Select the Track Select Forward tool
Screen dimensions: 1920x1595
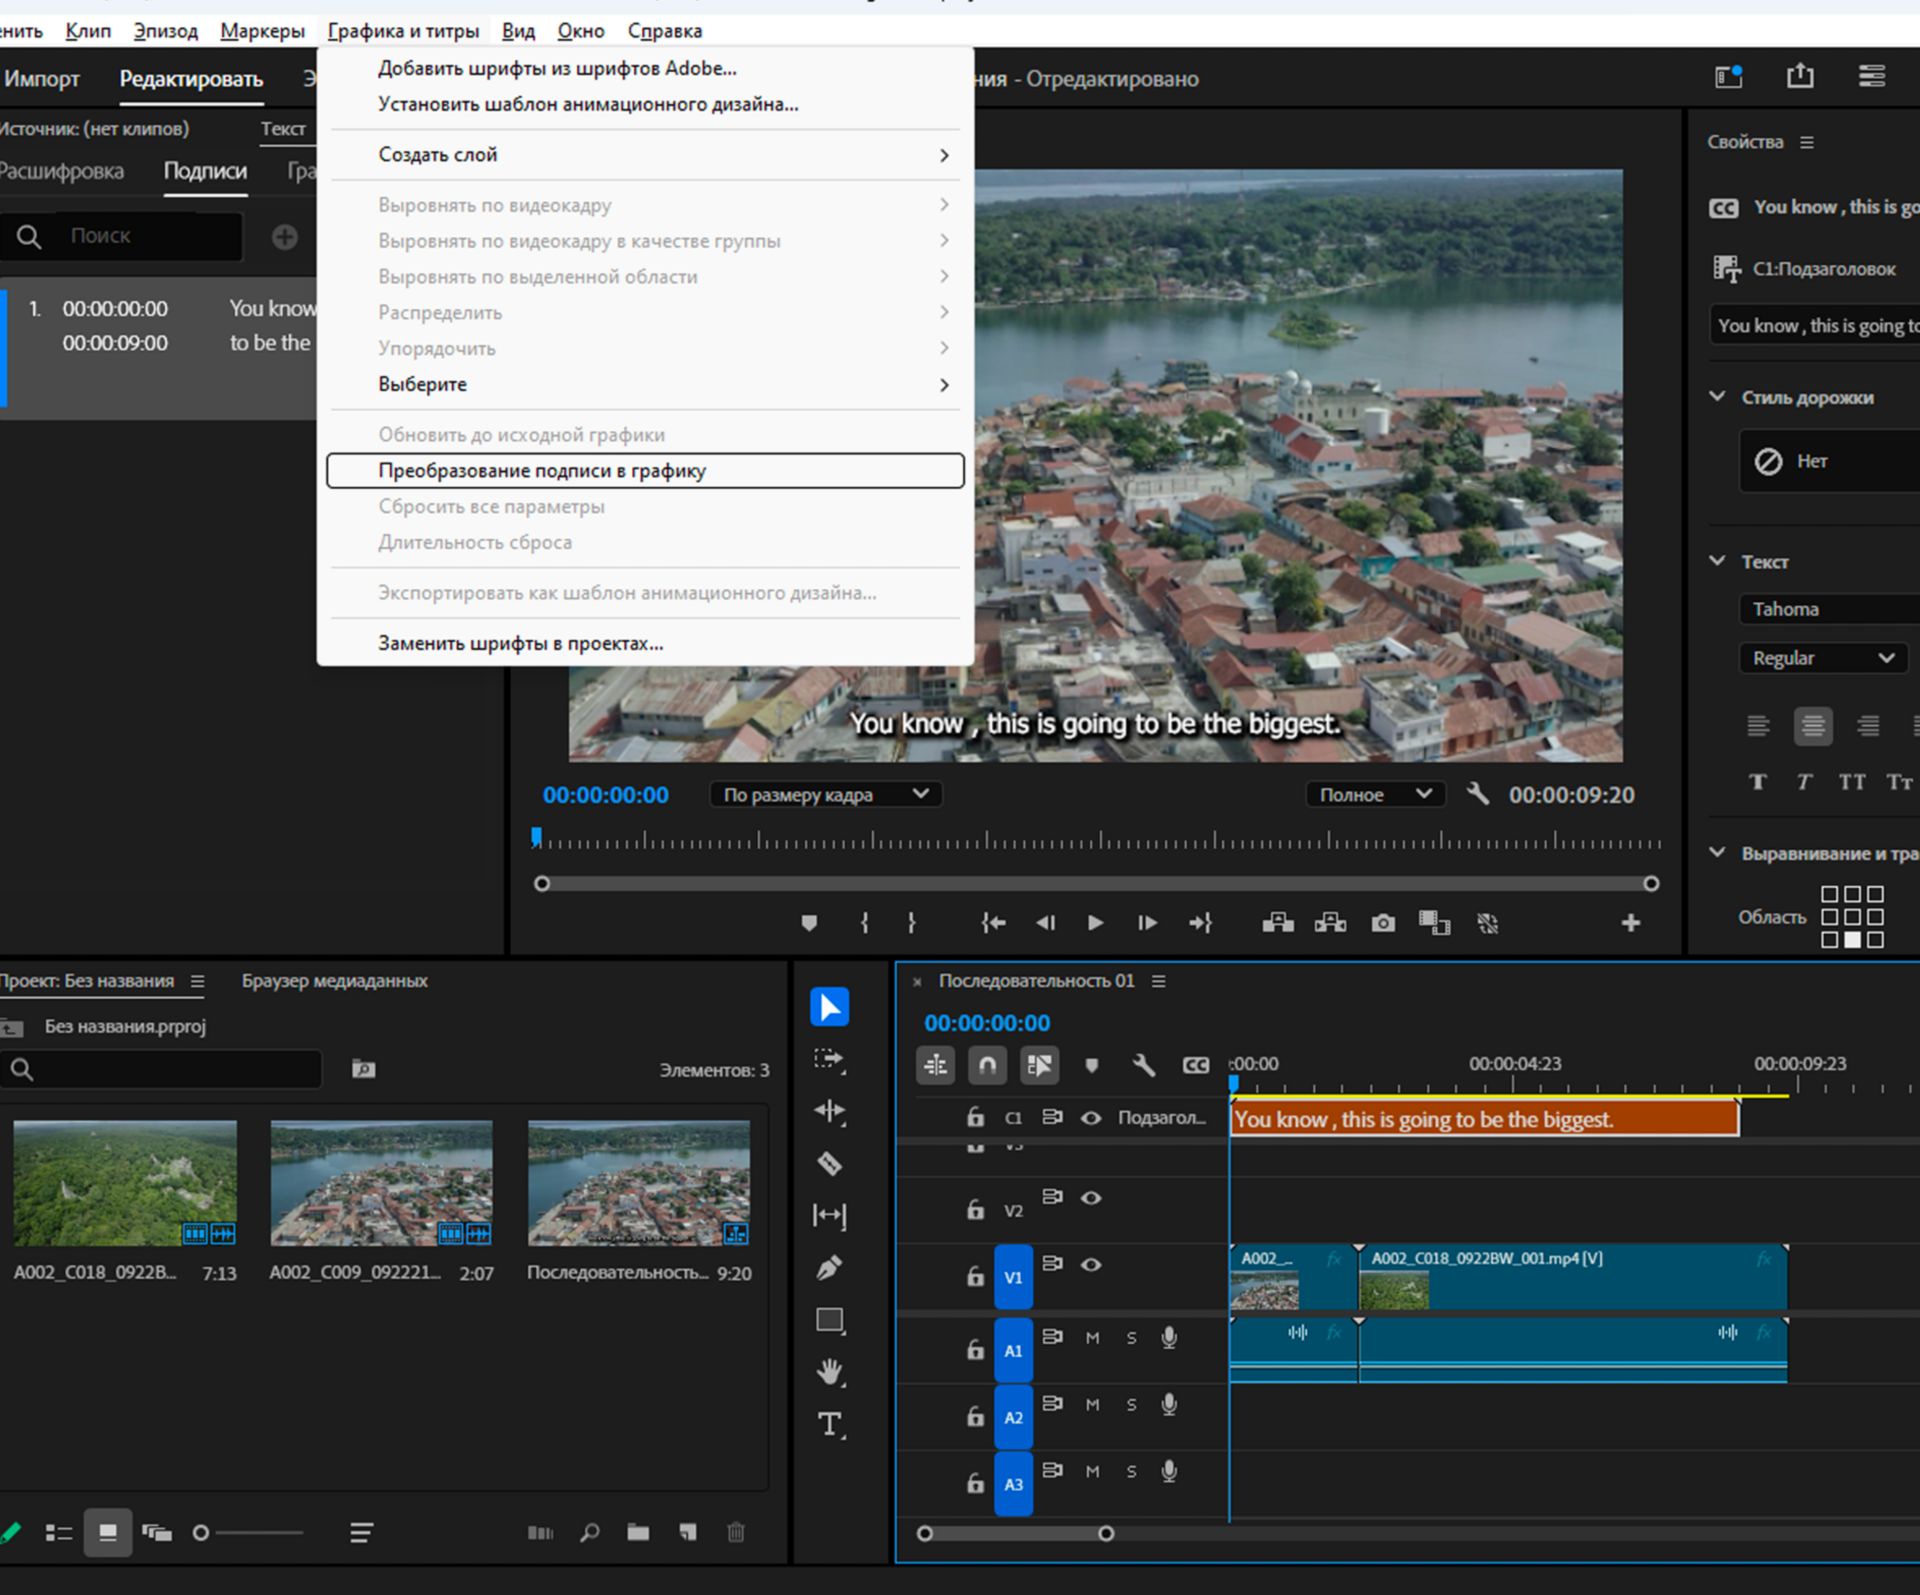(x=829, y=1060)
